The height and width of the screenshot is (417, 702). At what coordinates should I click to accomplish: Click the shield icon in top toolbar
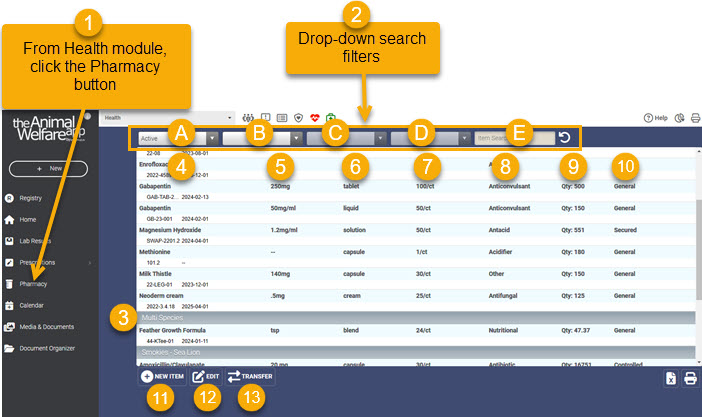tap(298, 118)
